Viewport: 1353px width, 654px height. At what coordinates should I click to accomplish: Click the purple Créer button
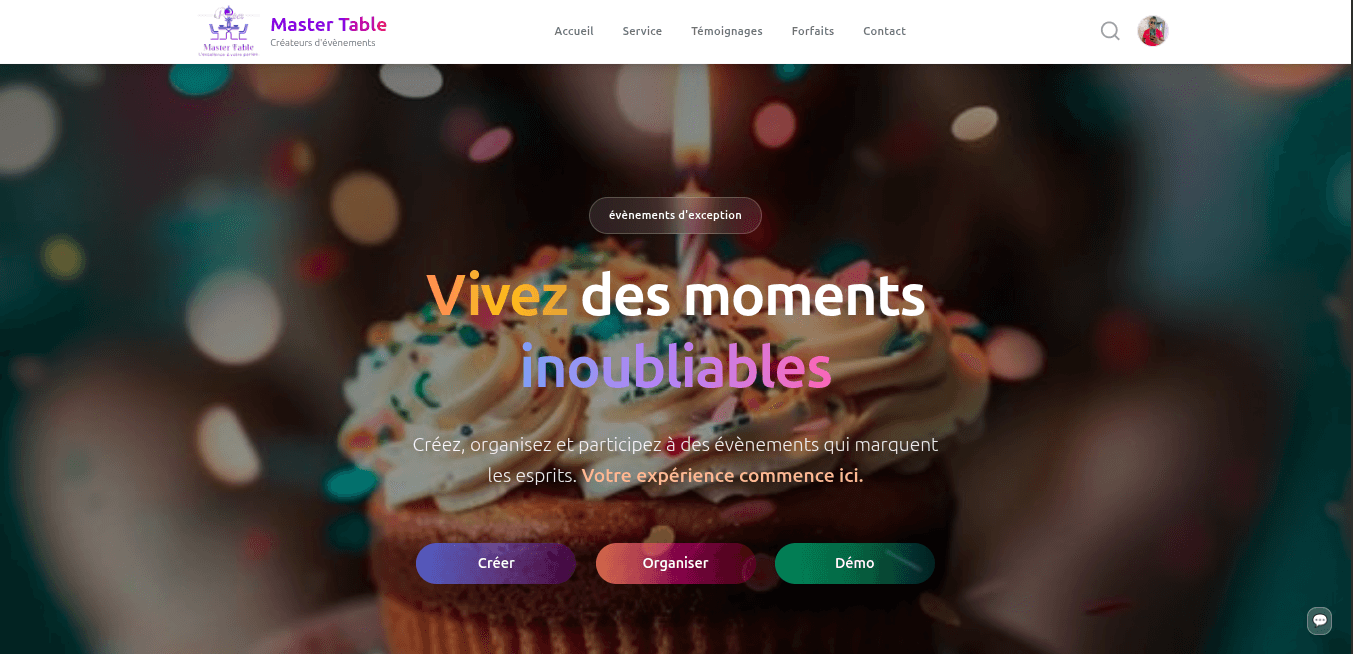[x=496, y=563]
